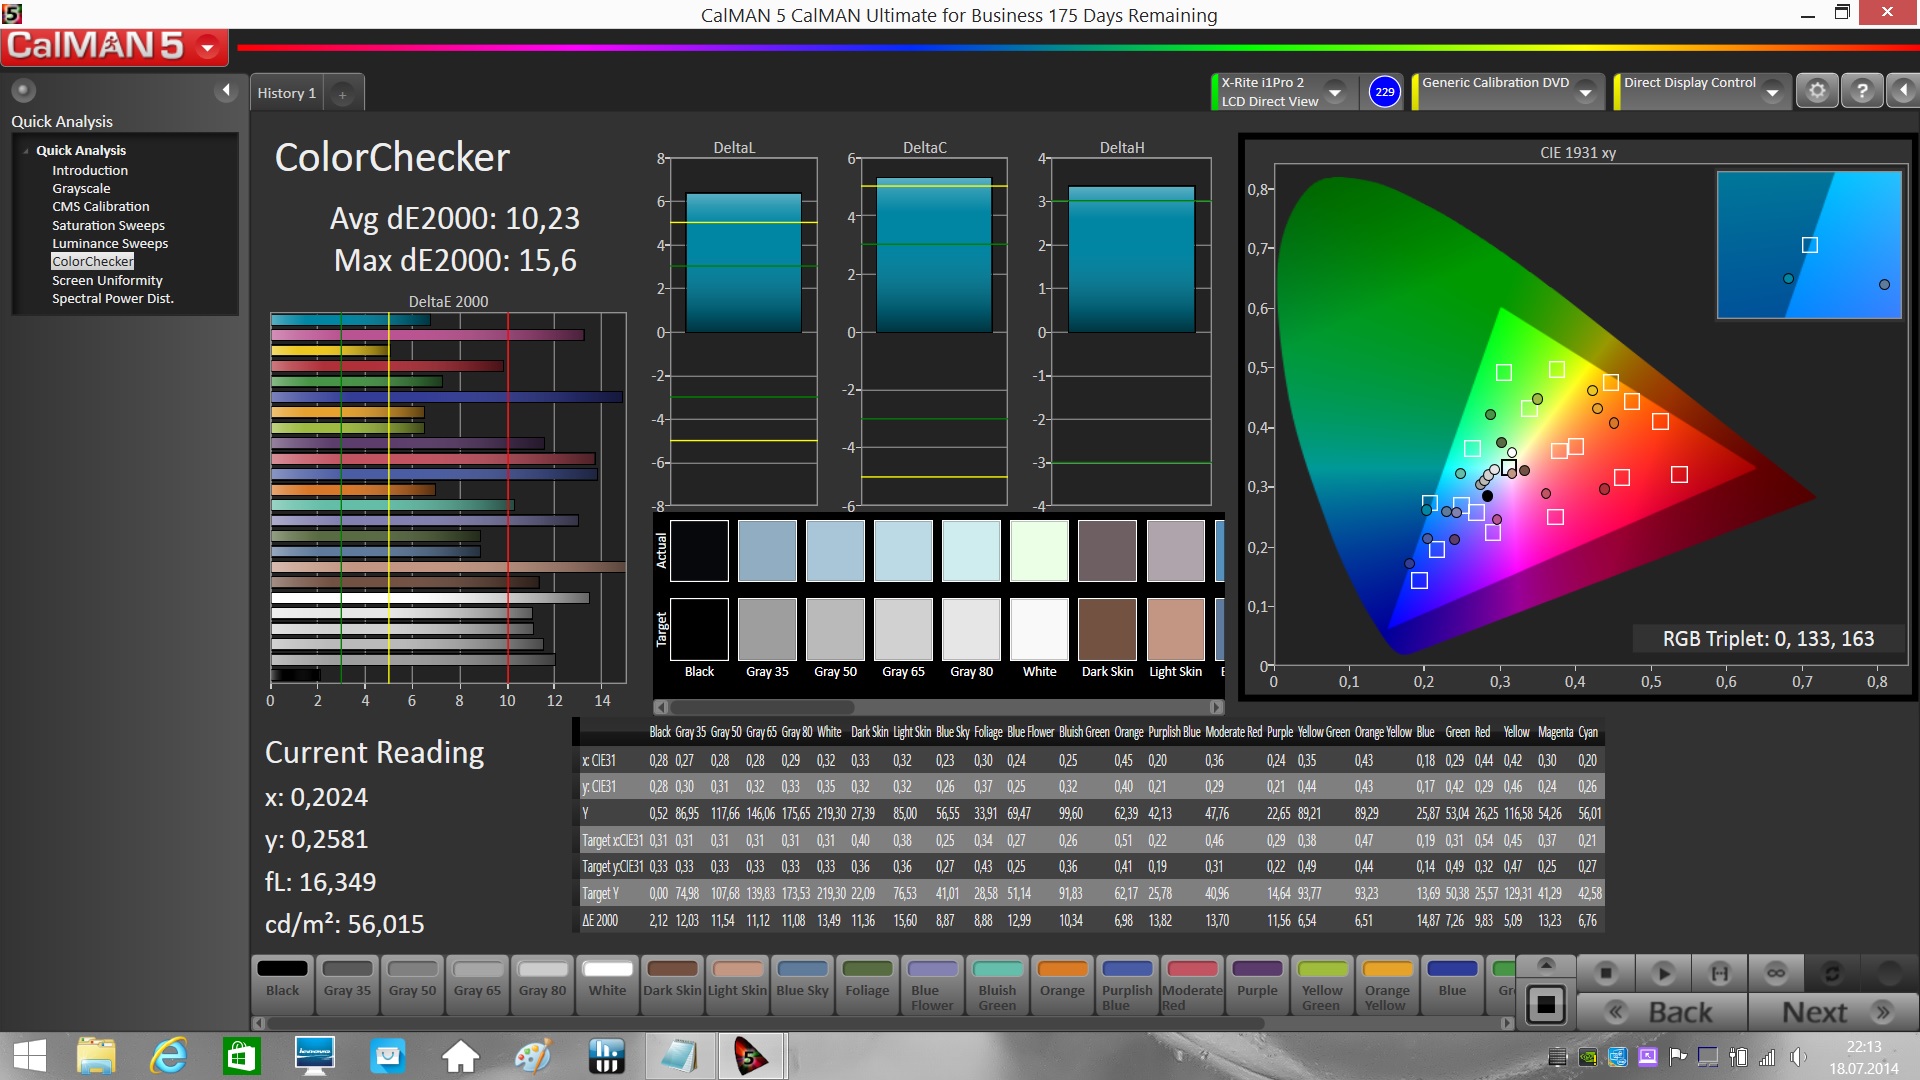Click the help question mark icon
This screenshot has height=1080, width=1920.
click(1862, 91)
